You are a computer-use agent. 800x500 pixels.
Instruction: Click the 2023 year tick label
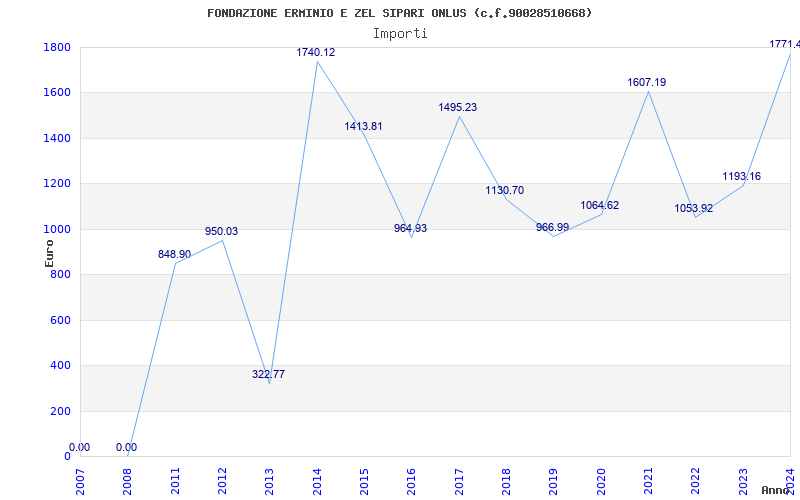point(743,481)
